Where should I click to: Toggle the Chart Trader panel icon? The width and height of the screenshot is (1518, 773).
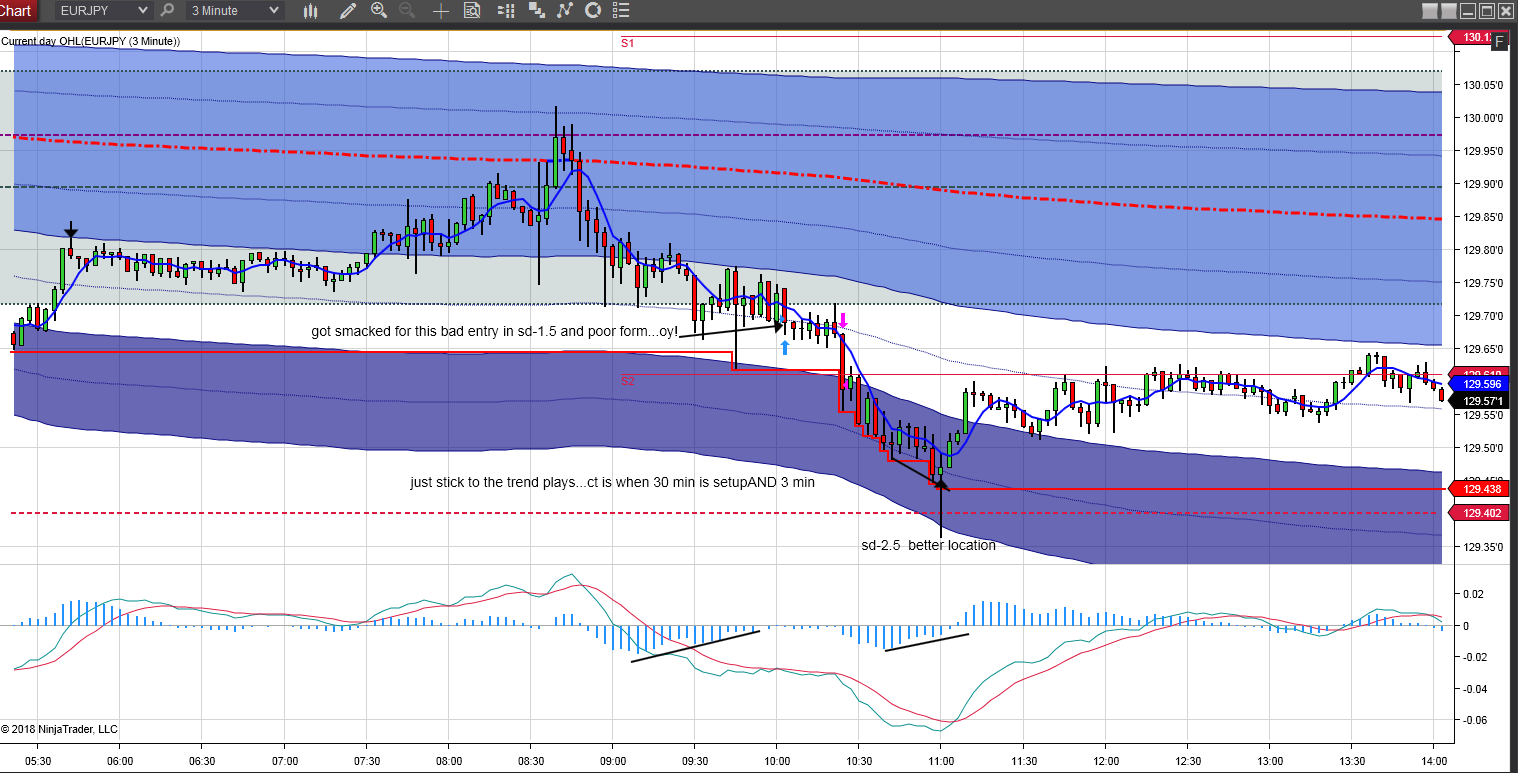click(x=506, y=11)
